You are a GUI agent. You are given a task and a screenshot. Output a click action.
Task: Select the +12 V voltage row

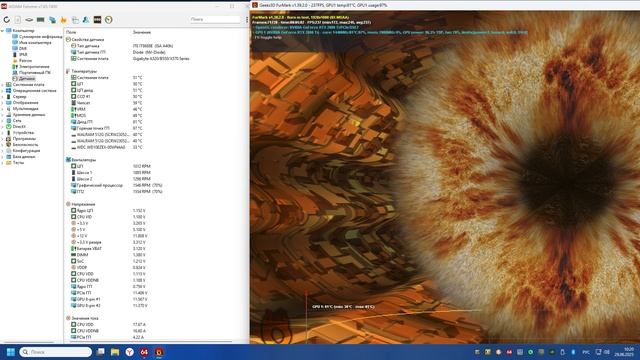(109, 236)
